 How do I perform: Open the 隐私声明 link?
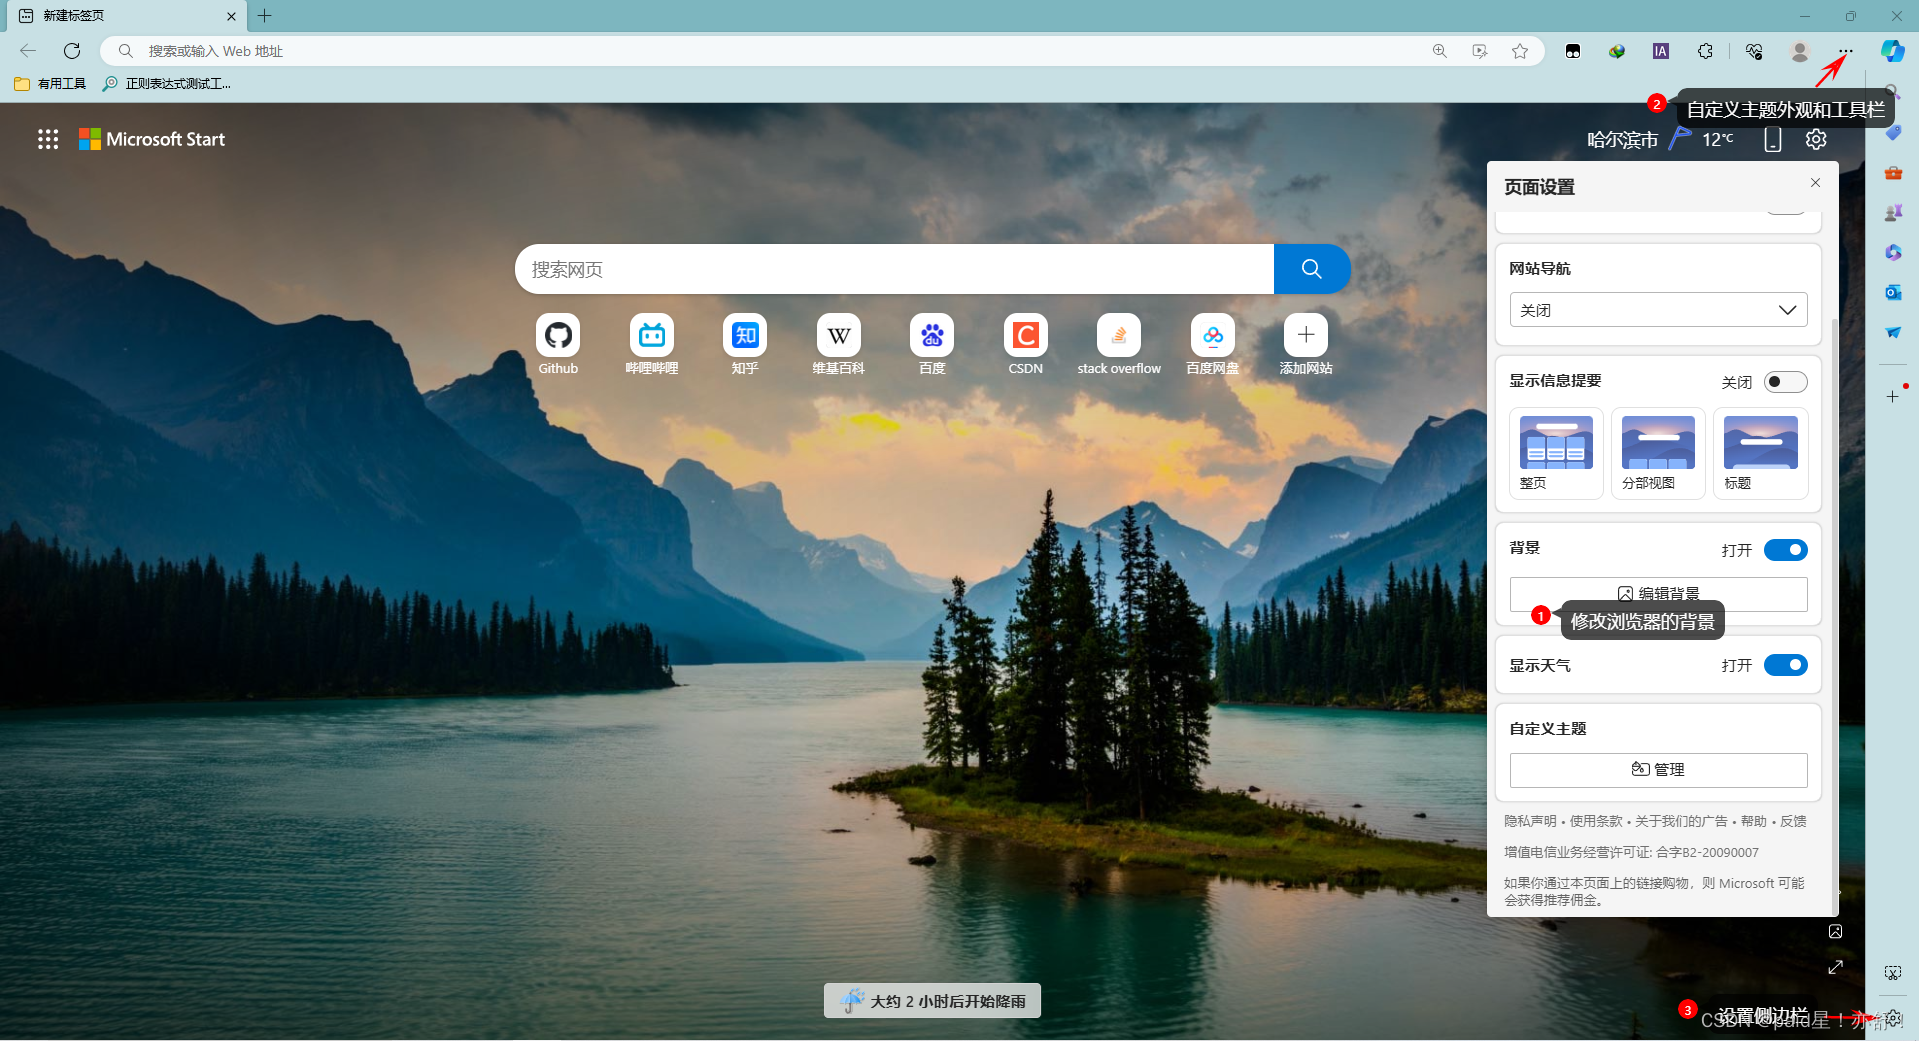pyautogui.click(x=1530, y=821)
